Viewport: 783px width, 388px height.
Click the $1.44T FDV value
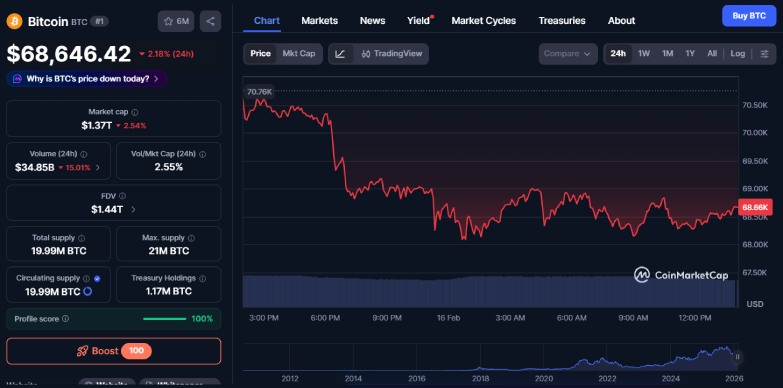[107, 210]
